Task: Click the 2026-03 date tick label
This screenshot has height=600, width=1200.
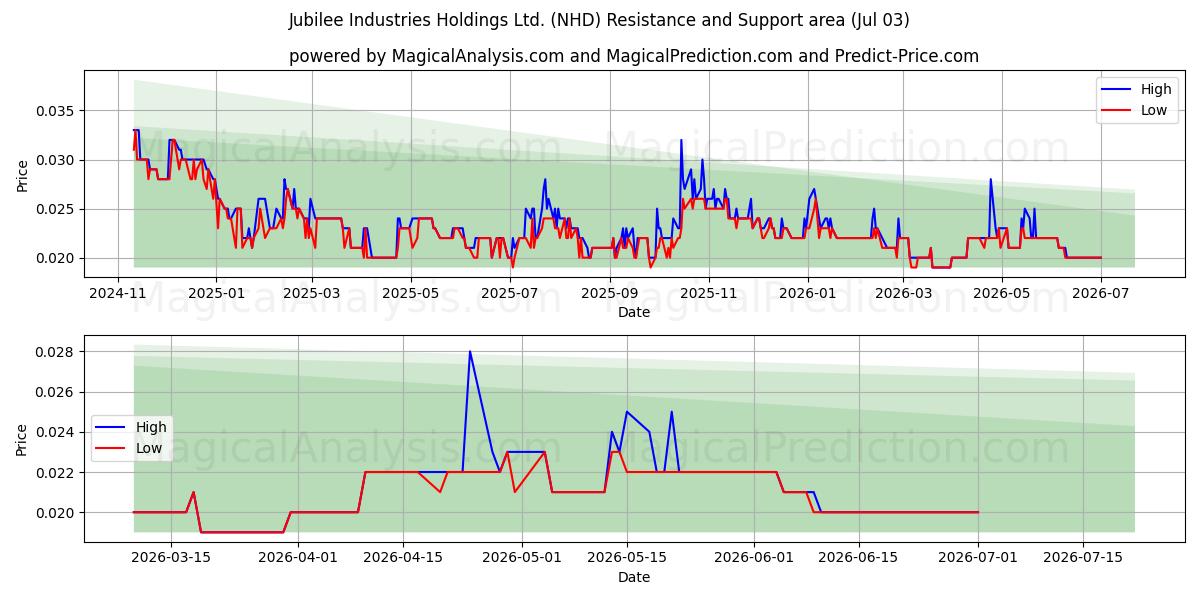Action: tap(903, 293)
